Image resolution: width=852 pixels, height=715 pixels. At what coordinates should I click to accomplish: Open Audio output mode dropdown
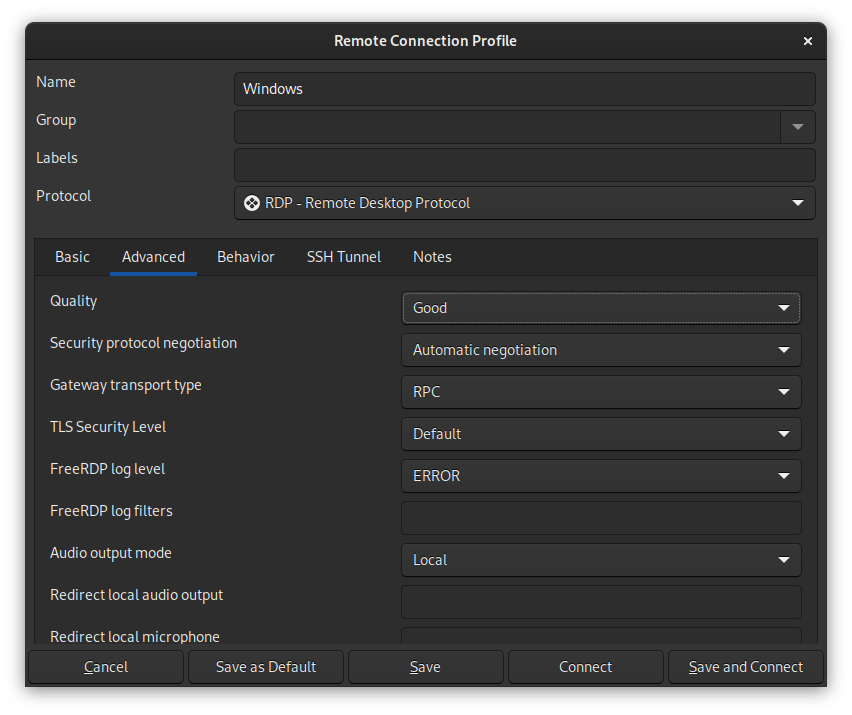[x=601, y=560]
